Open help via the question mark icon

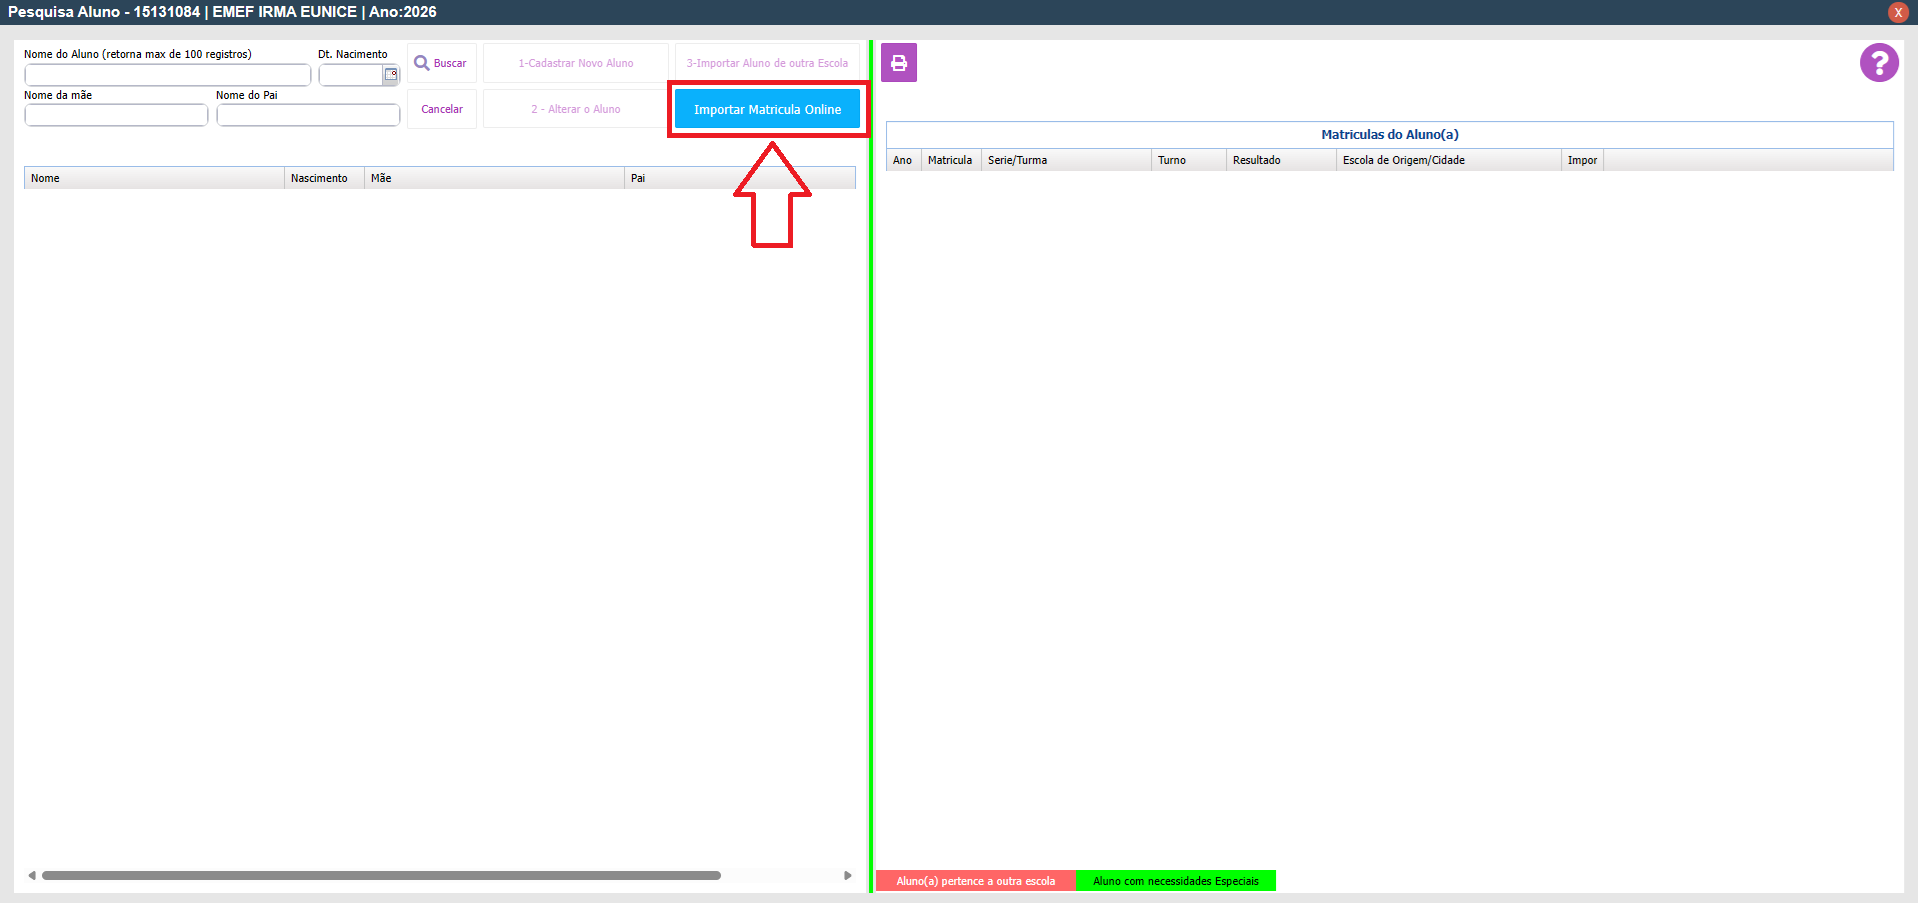coord(1879,63)
